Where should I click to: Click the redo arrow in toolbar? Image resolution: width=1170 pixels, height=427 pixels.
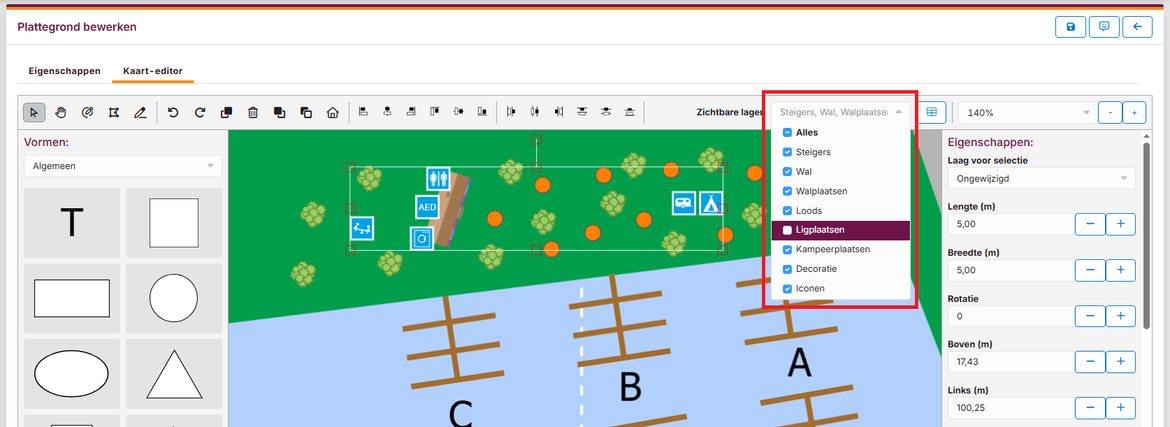(200, 112)
